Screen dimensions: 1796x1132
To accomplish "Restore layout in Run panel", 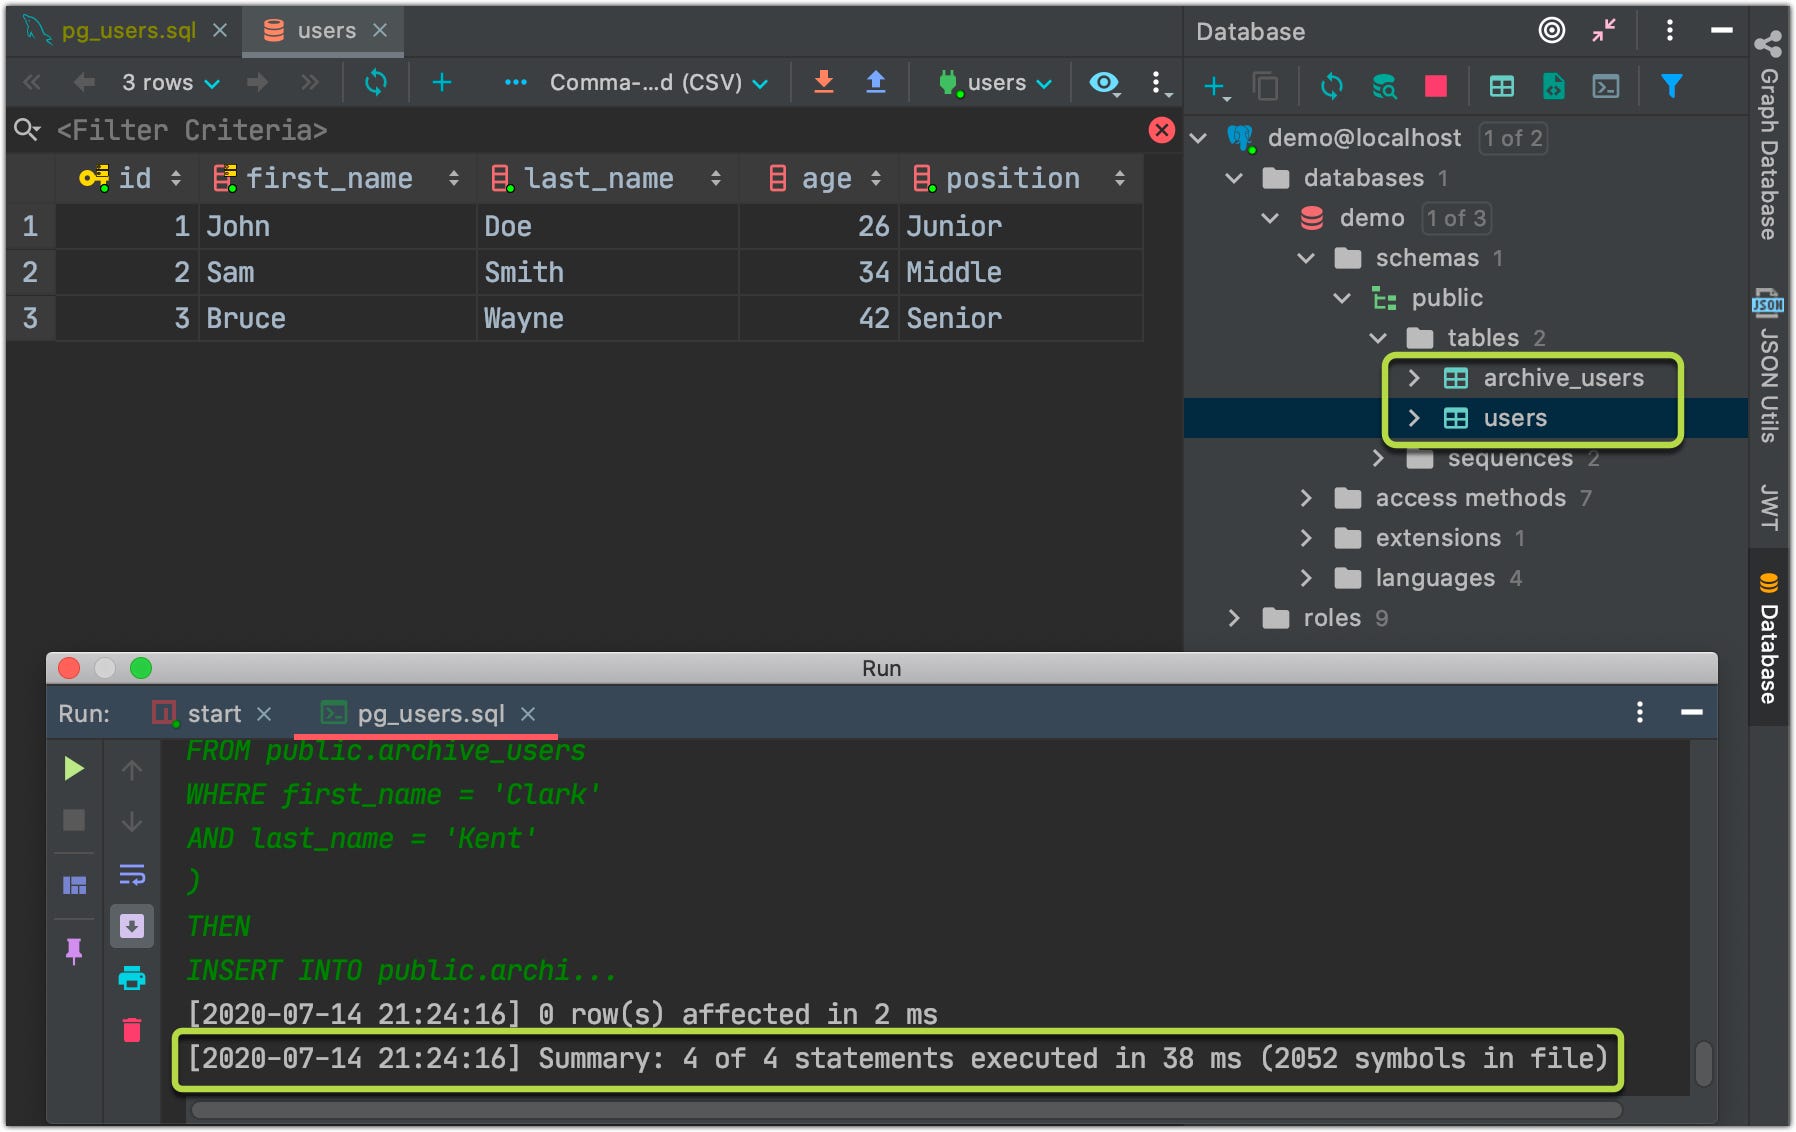I will tap(74, 885).
